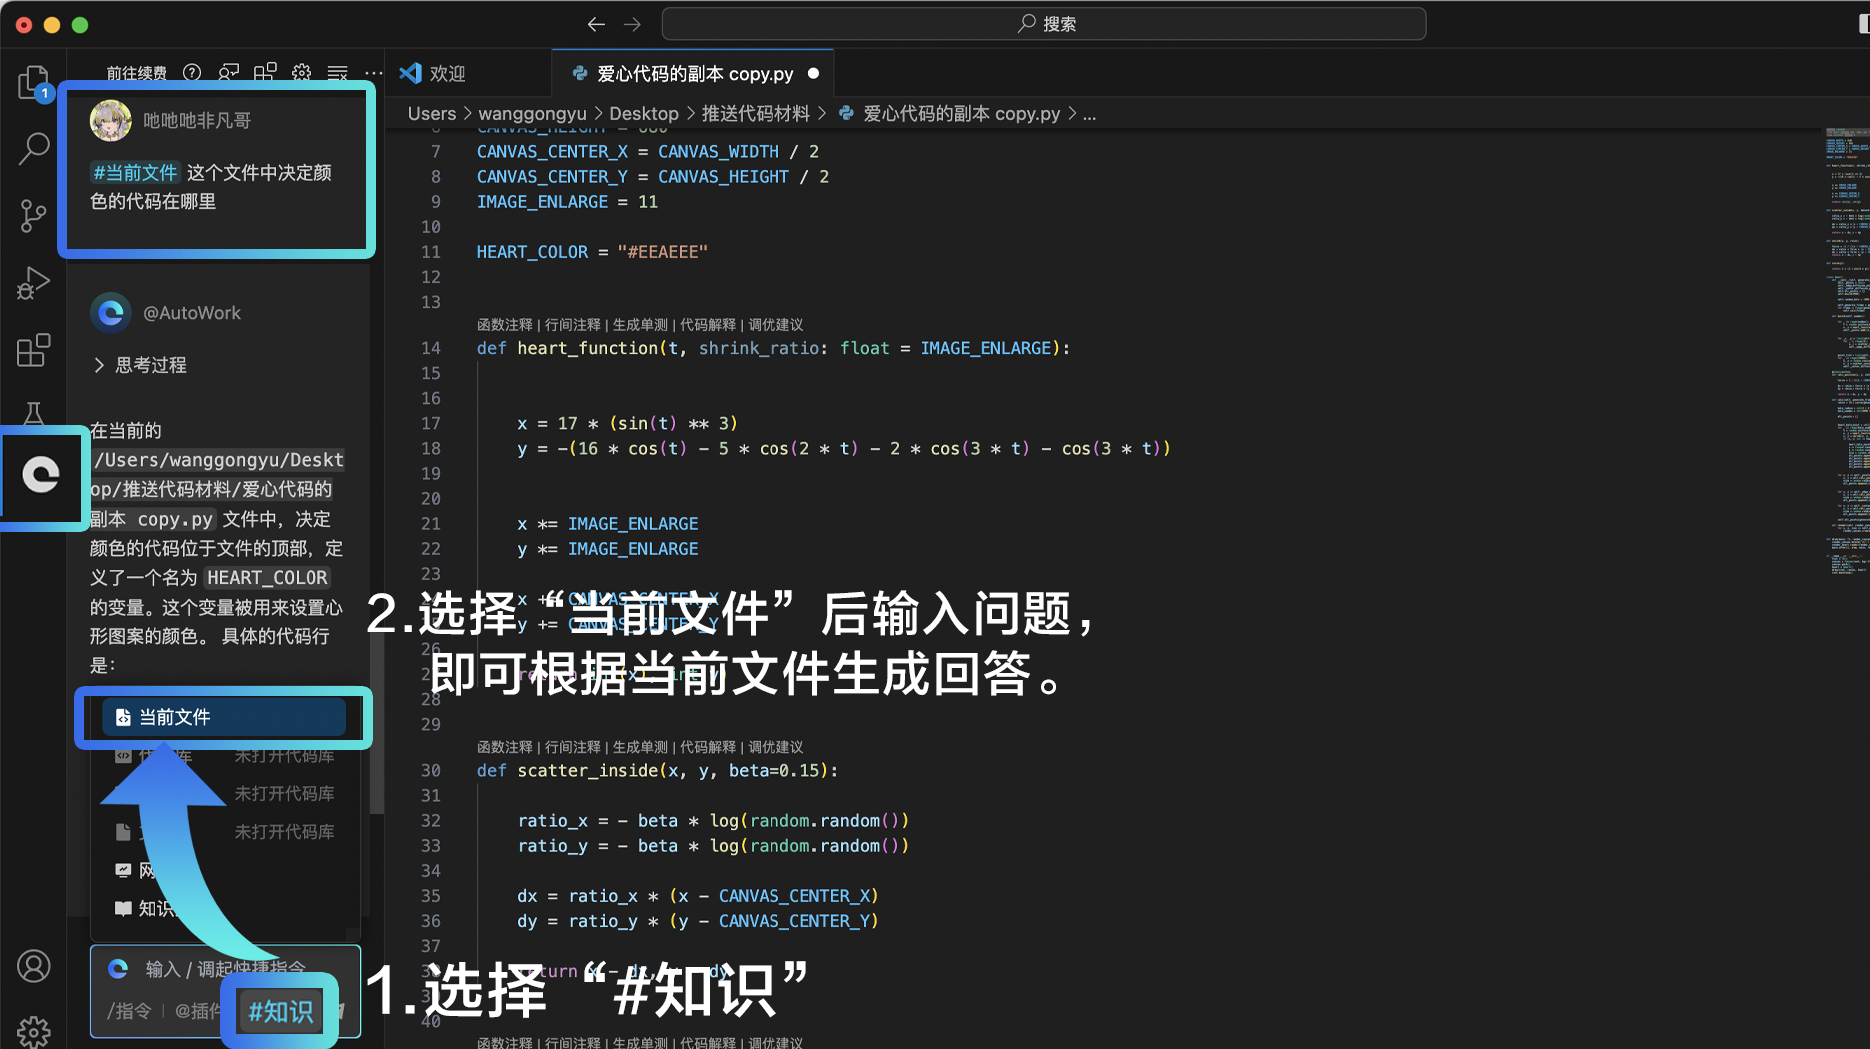Go forward with the right arrow
This screenshot has width=1870, height=1049.
(x=632, y=24)
